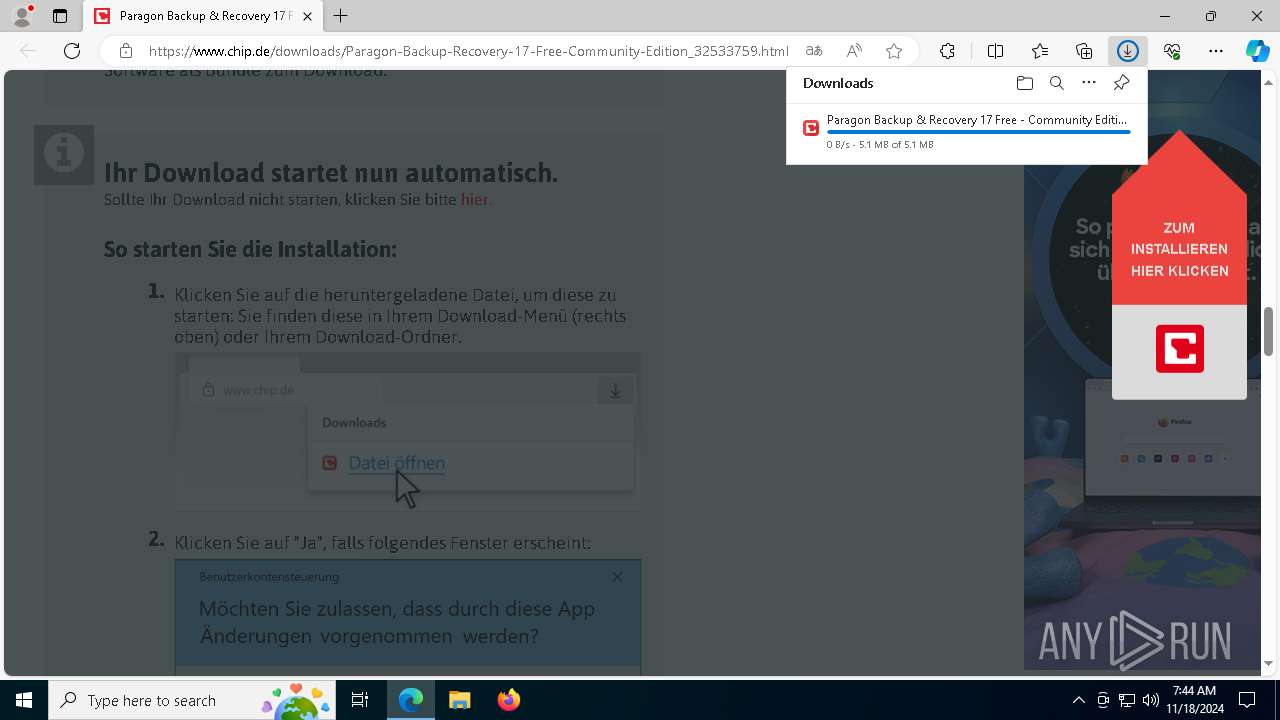
Task: Close the Paragon Backup & Recovery tab
Action: tap(308, 16)
